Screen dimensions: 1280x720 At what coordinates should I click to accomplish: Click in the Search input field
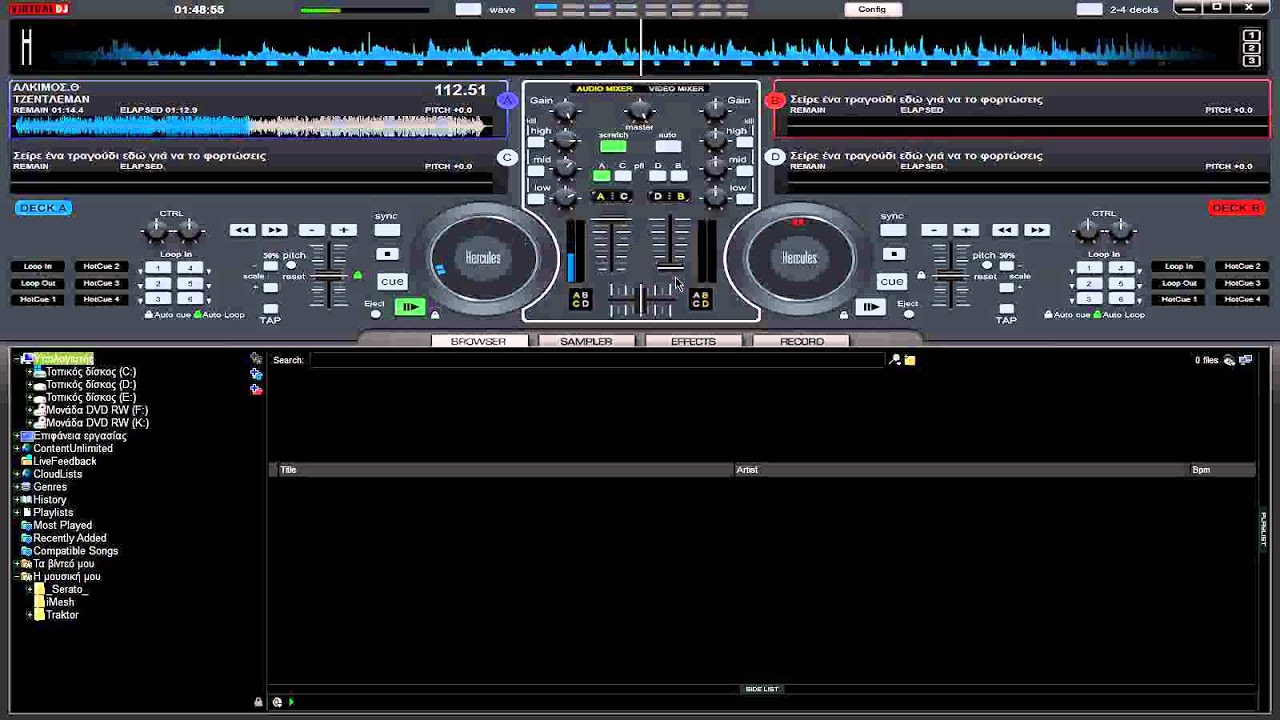[597, 360]
